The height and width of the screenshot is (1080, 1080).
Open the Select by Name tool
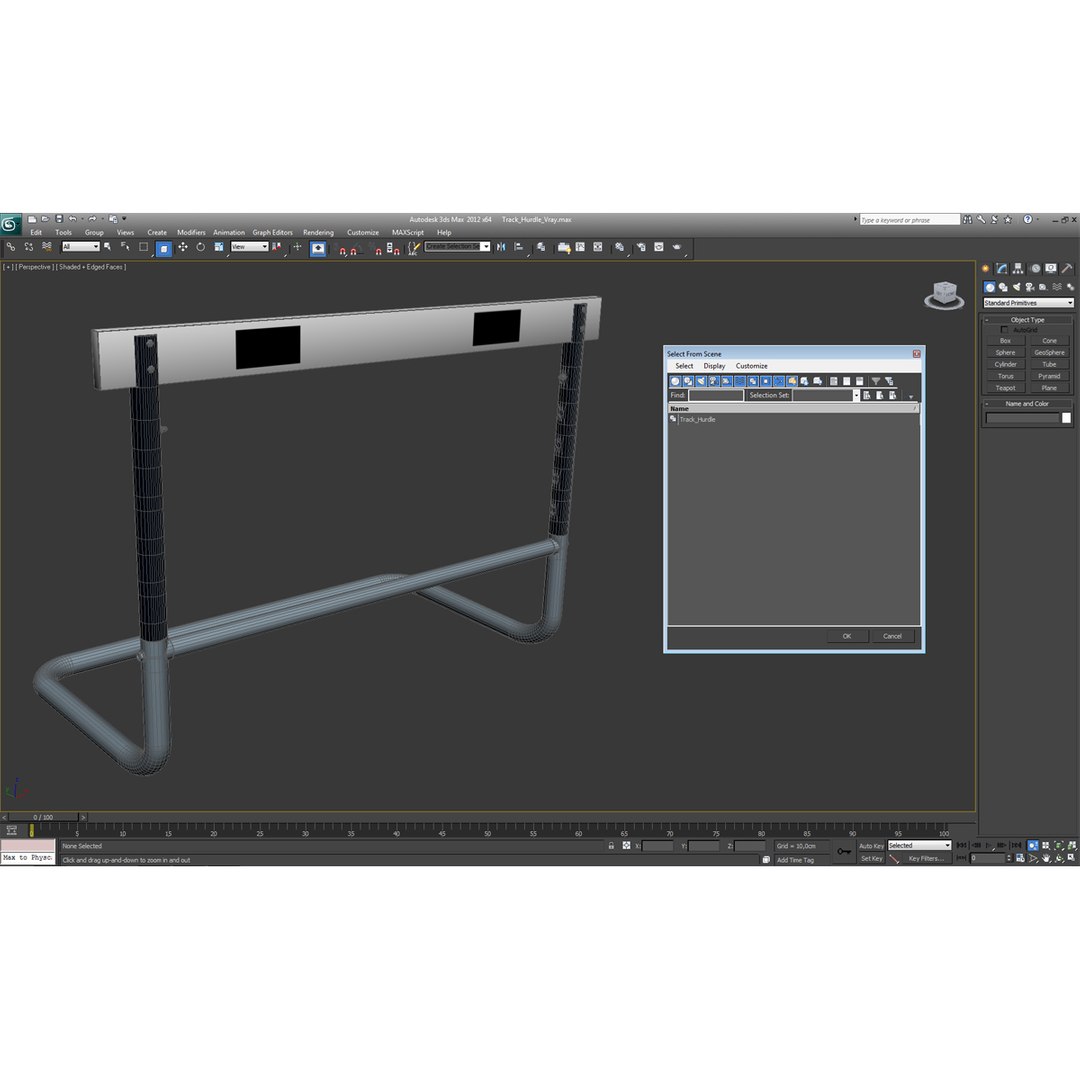coord(125,247)
